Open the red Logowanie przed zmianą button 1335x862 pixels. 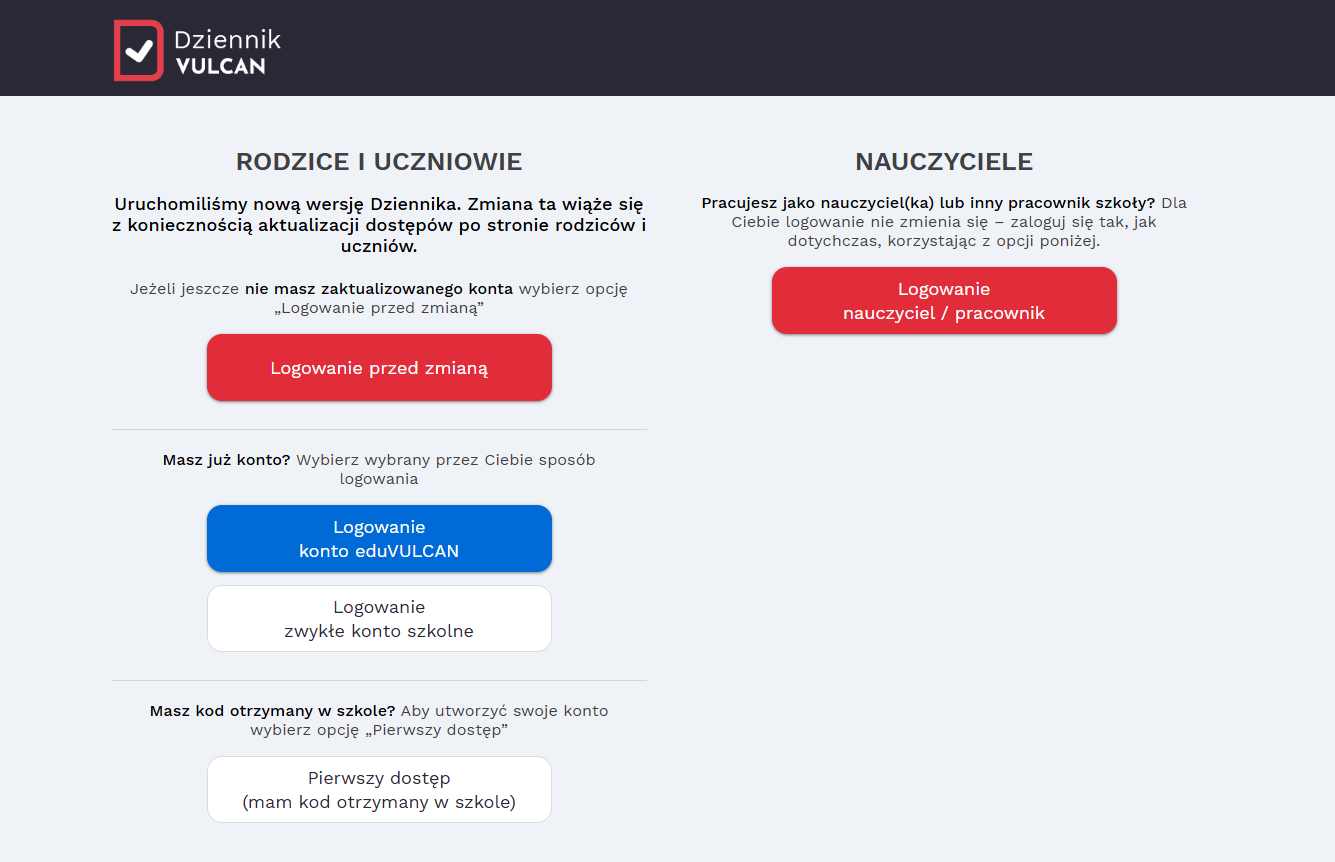(x=379, y=368)
